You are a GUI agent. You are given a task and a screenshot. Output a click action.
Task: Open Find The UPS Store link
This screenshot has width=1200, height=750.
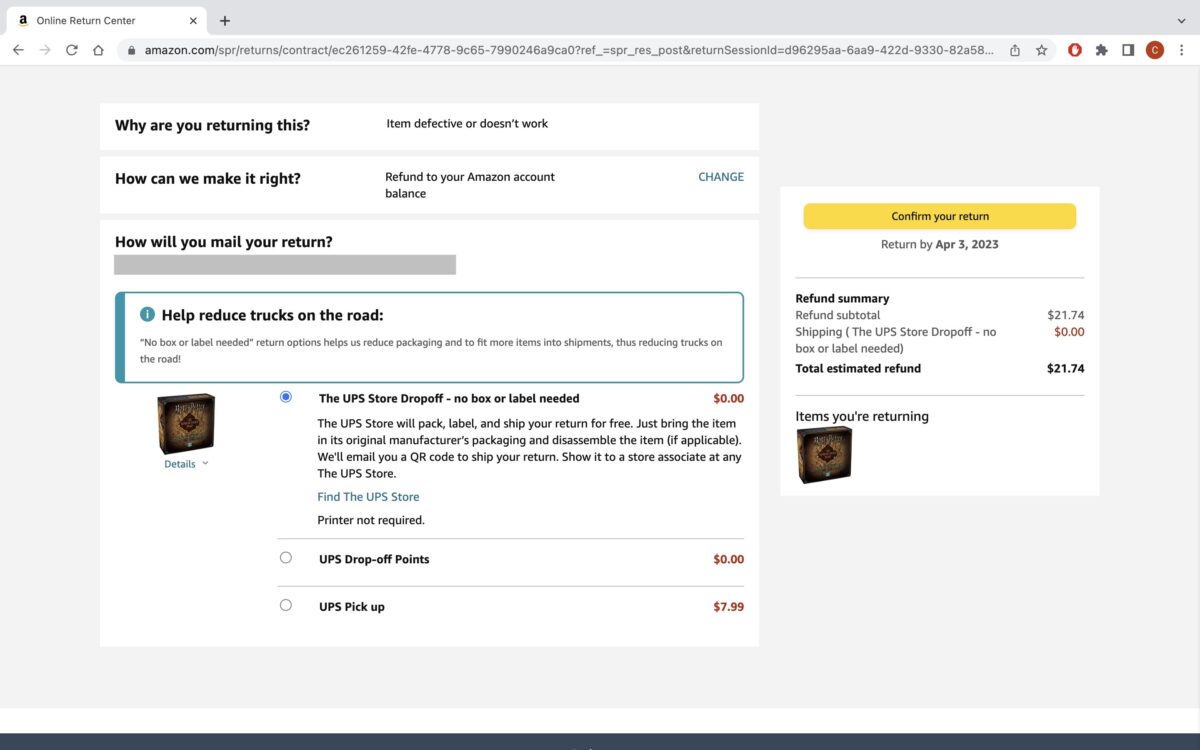click(x=368, y=497)
